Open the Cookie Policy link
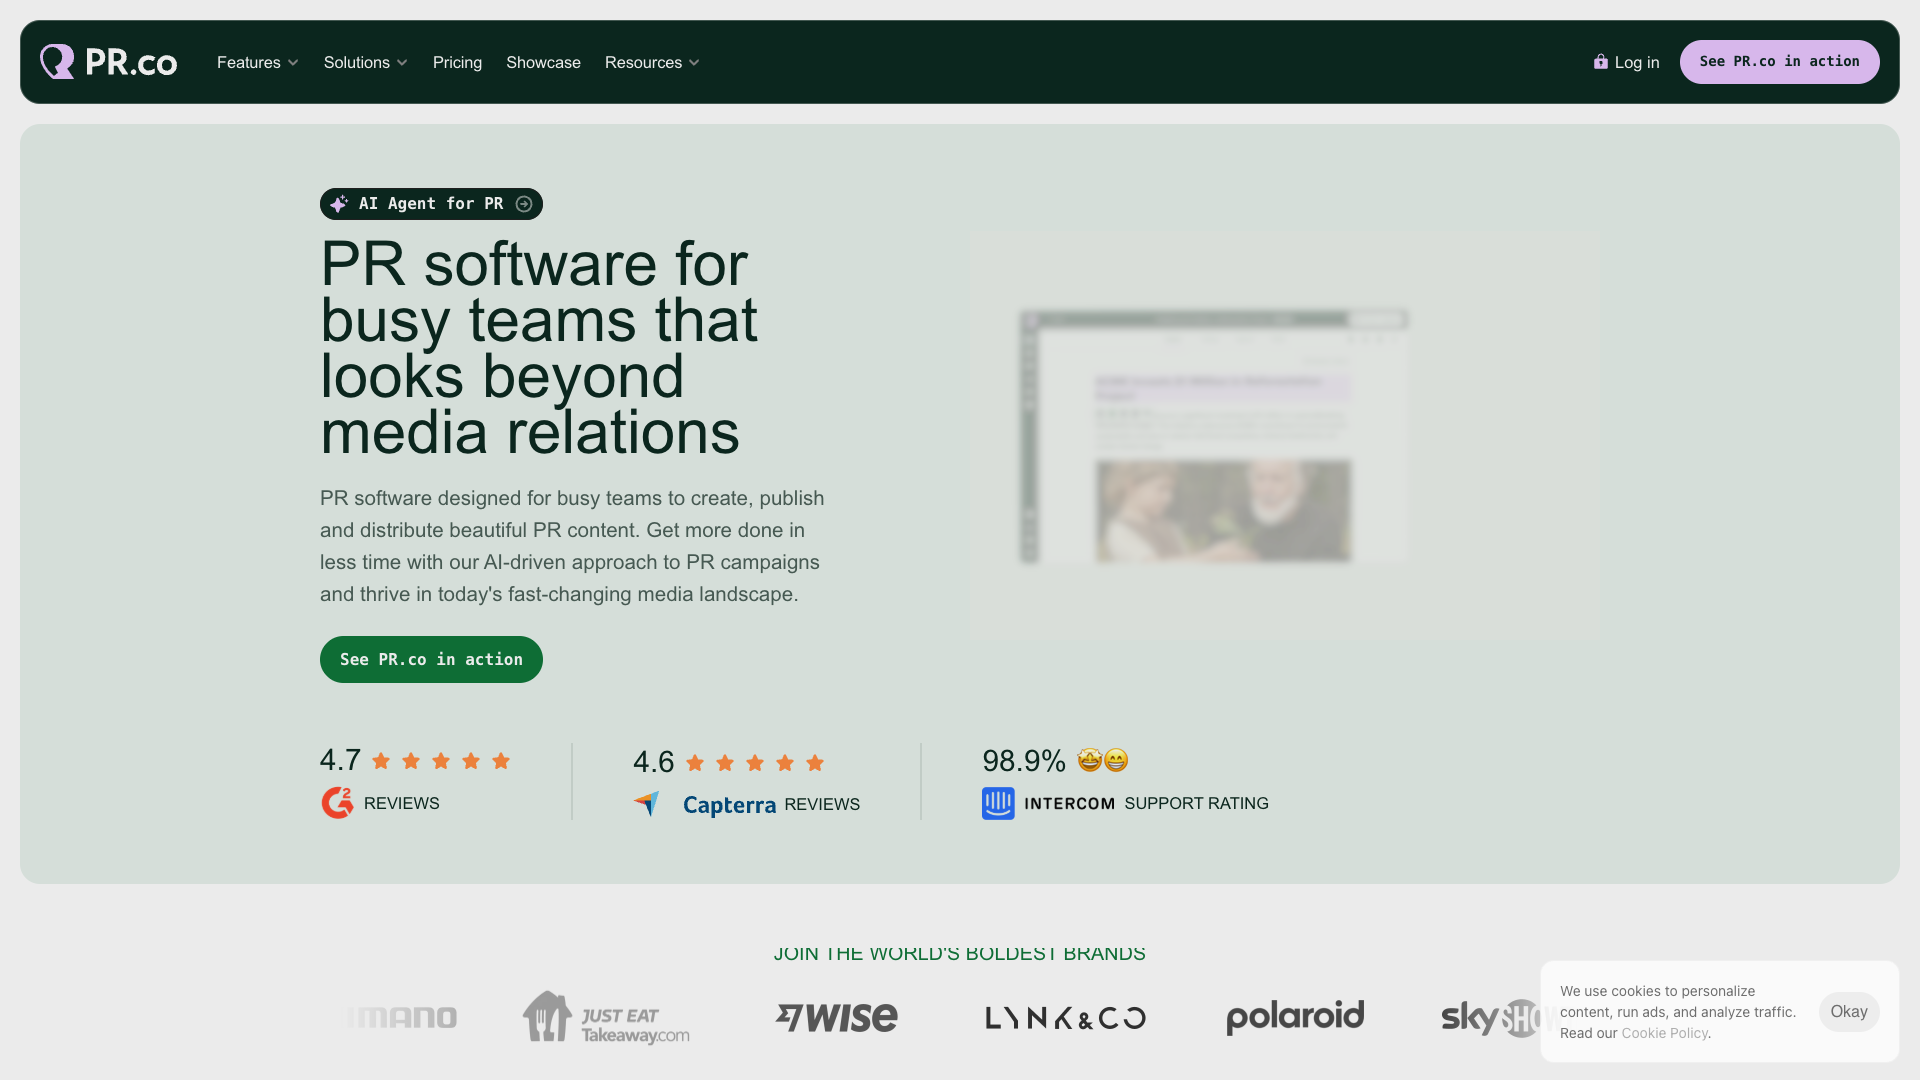The image size is (1920, 1080). point(1664,1033)
